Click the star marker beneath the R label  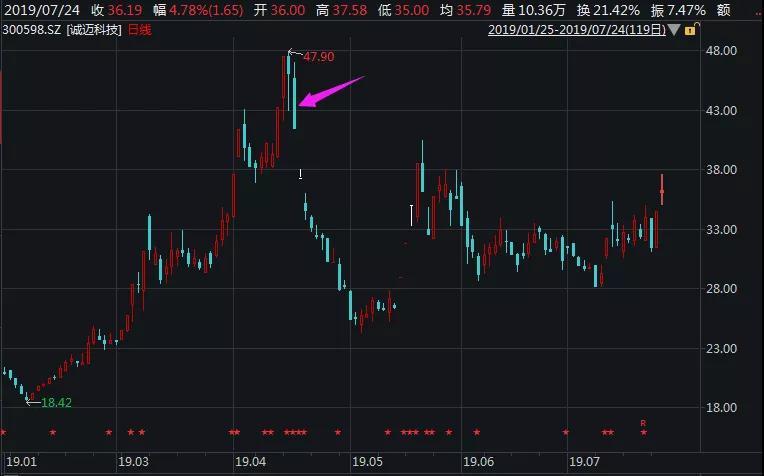[644, 432]
